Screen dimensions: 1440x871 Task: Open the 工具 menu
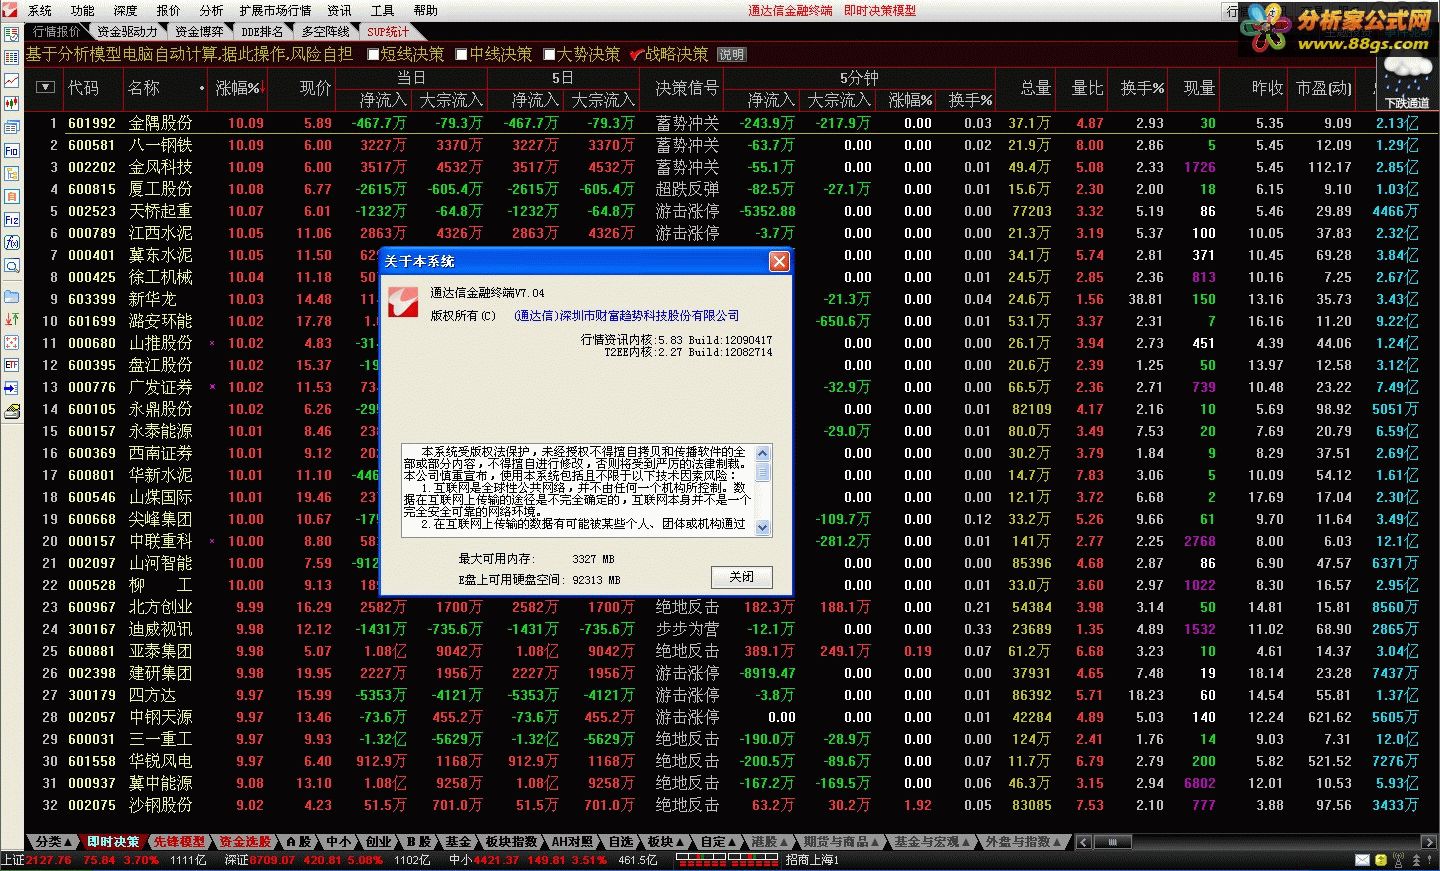(x=383, y=10)
